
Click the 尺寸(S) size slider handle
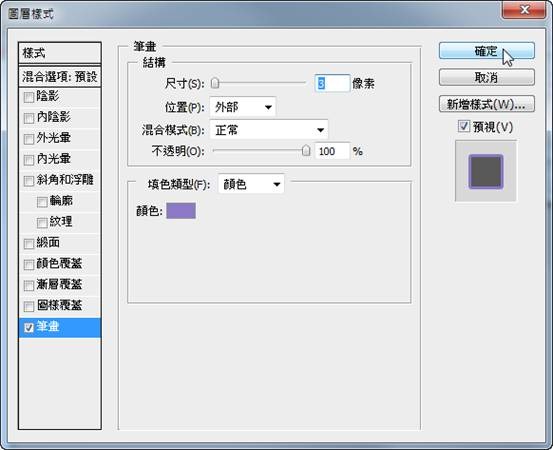(x=215, y=84)
